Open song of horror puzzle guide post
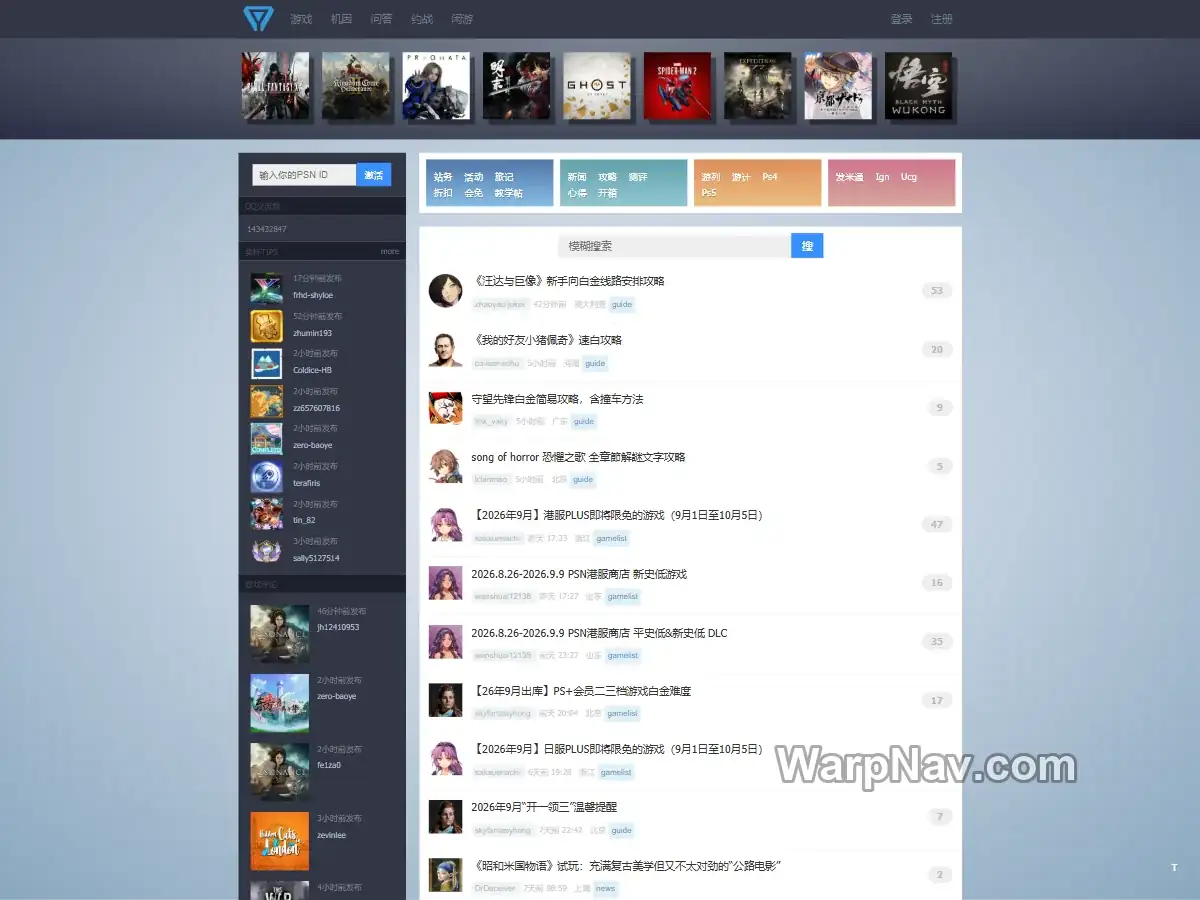Image resolution: width=1200 pixels, height=900 pixels. click(x=578, y=457)
